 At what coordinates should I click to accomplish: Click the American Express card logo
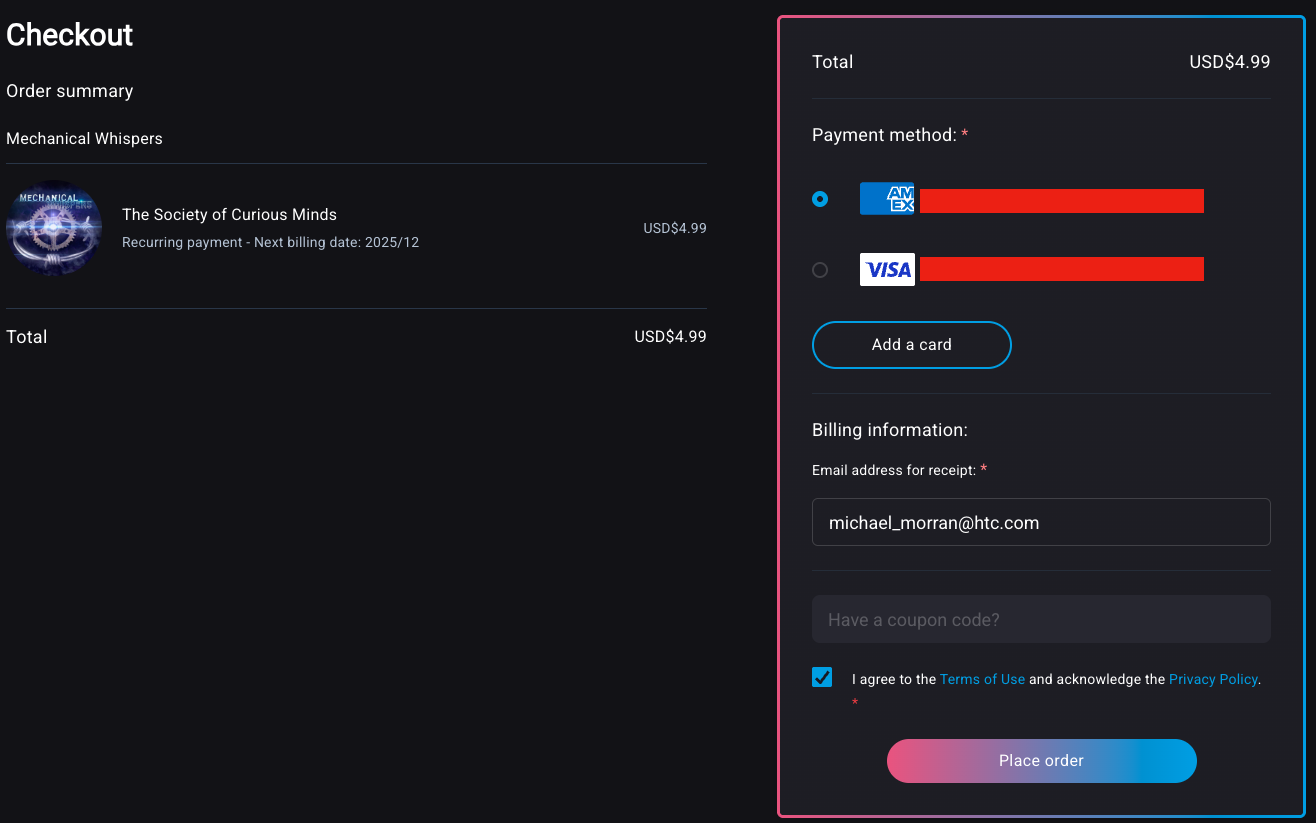click(x=887, y=199)
